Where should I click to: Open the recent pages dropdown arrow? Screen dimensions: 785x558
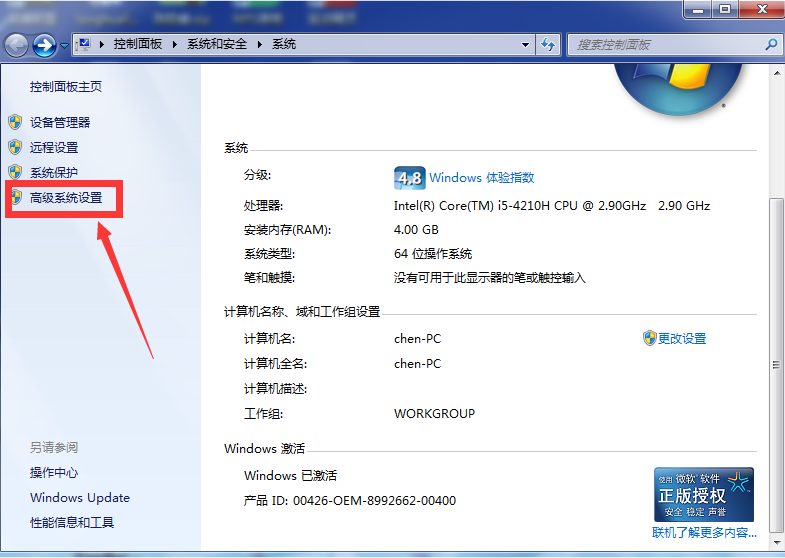coord(64,46)
